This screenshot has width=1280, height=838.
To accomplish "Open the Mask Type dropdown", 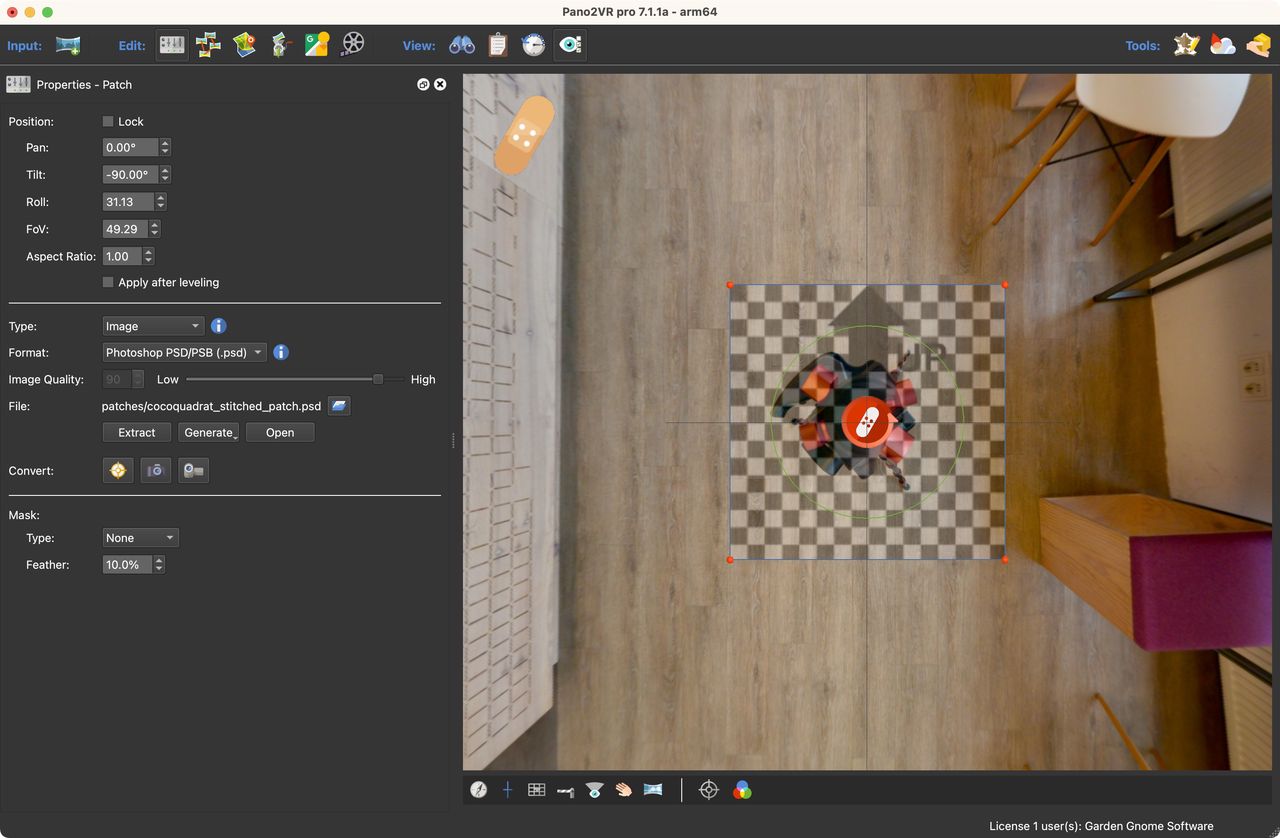I will (140, 538).
